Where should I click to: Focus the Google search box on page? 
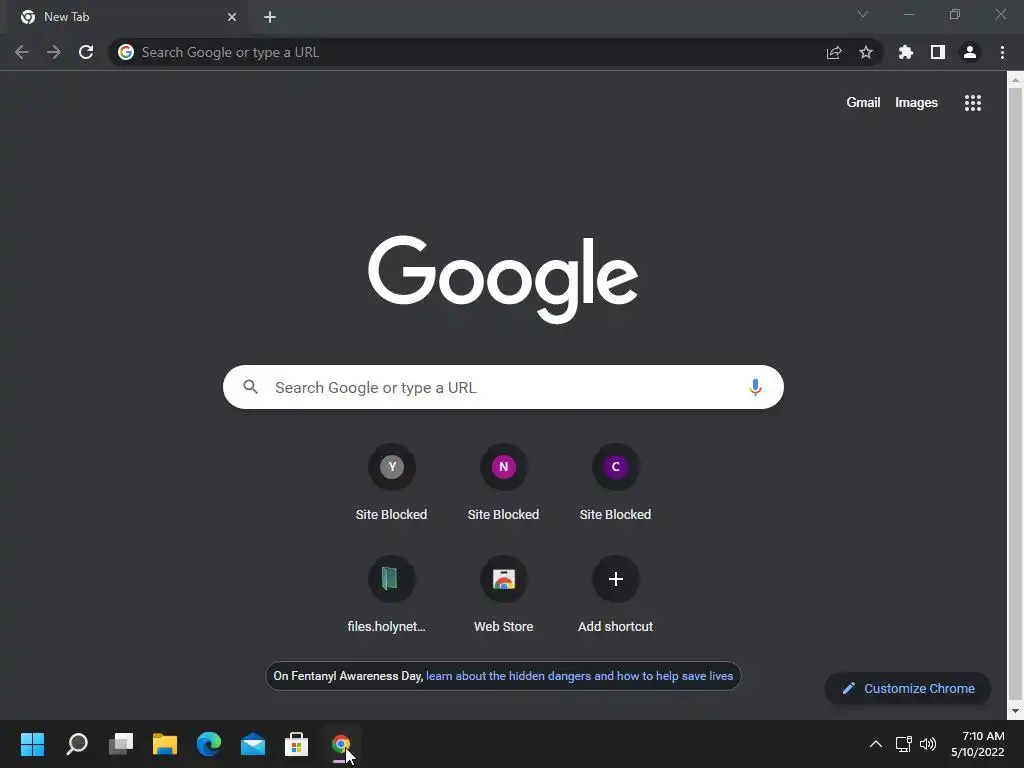coord(503,387)
